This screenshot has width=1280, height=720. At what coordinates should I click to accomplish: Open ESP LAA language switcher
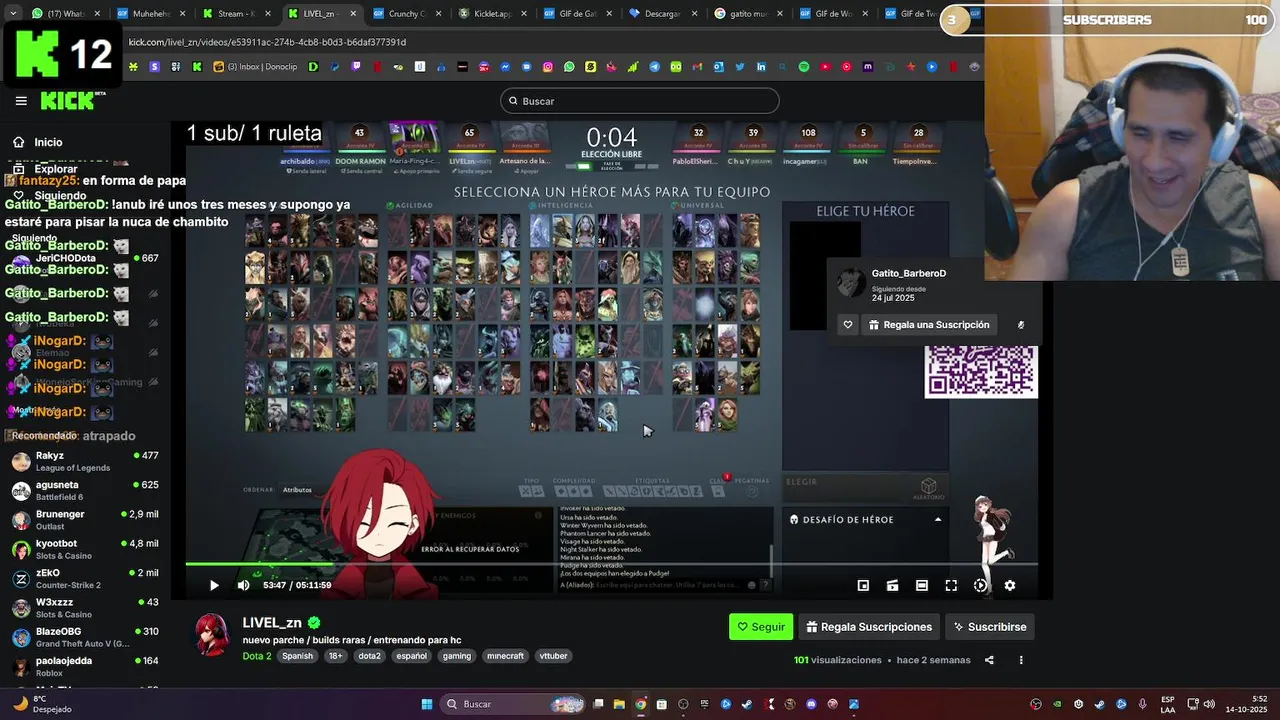[1168, 704]
